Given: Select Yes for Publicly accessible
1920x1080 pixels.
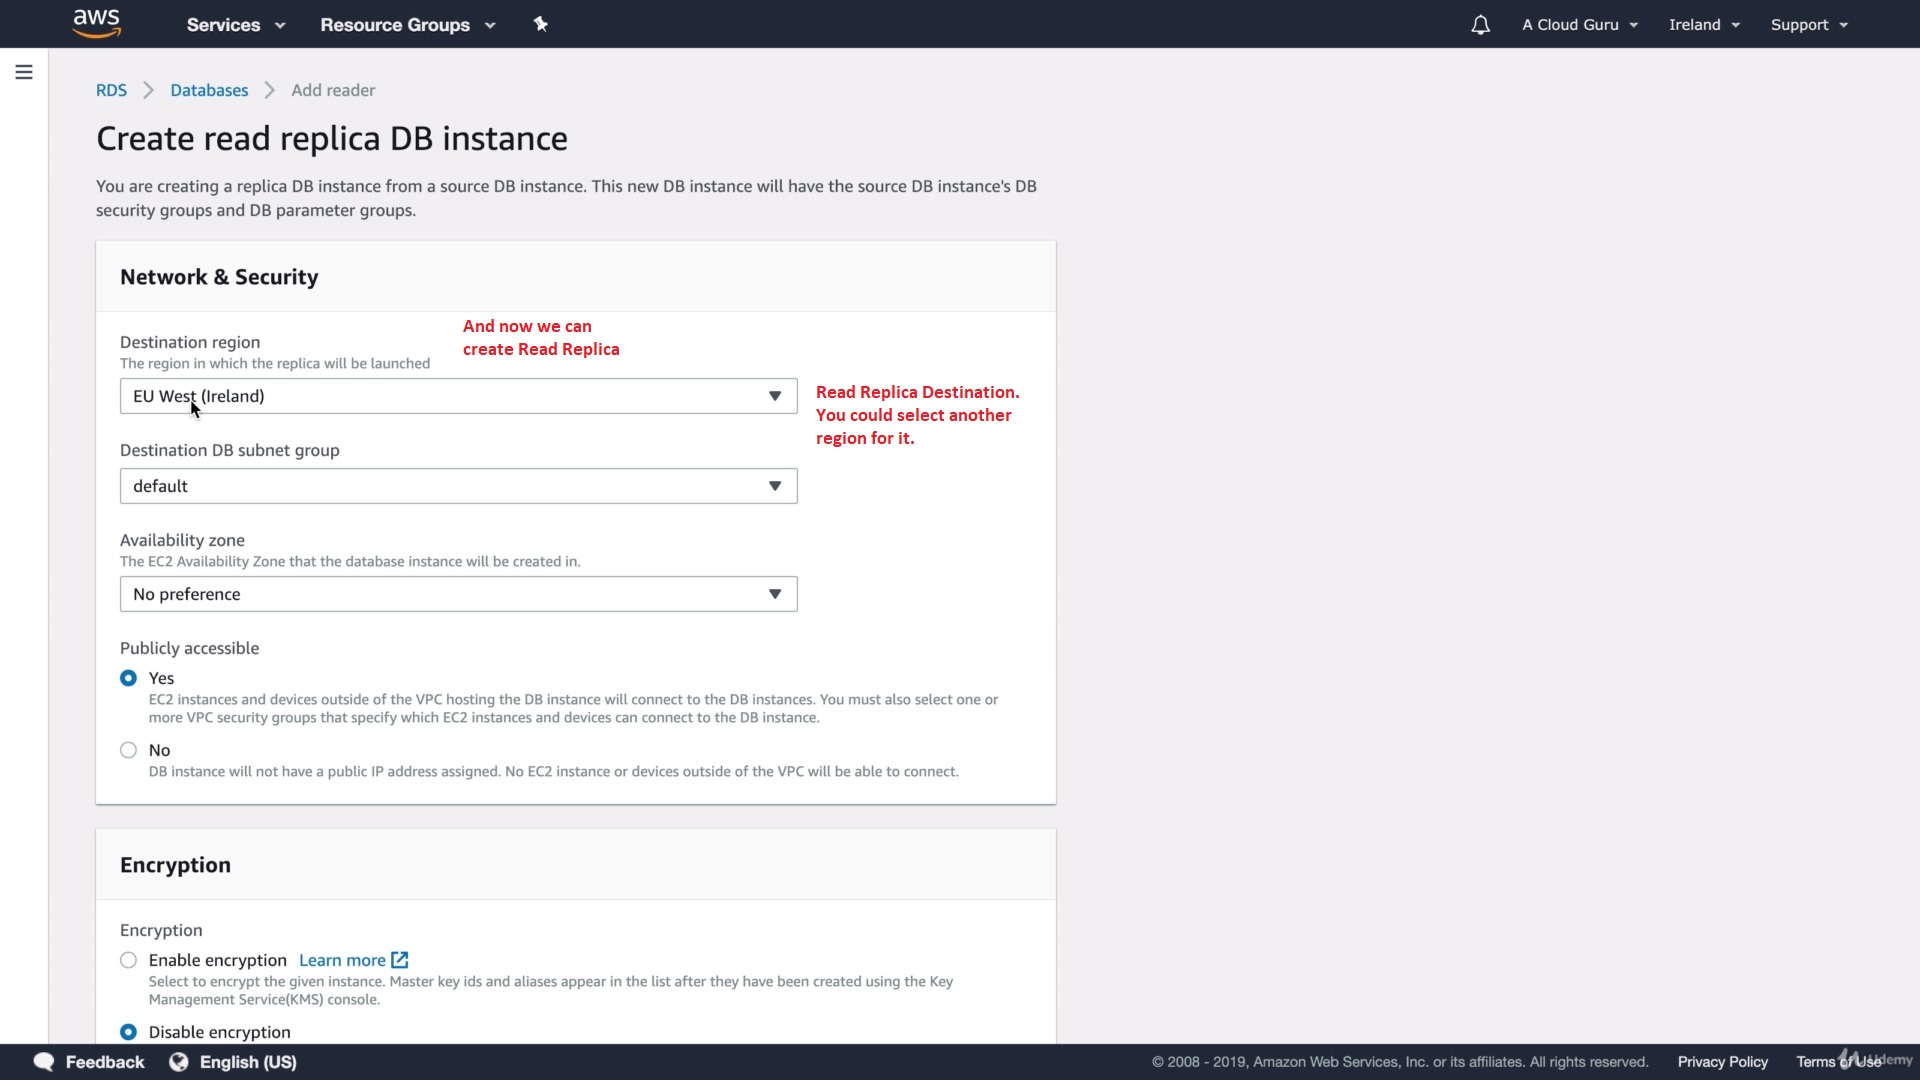Looking at the screenshot, I should tap(128, 678).
